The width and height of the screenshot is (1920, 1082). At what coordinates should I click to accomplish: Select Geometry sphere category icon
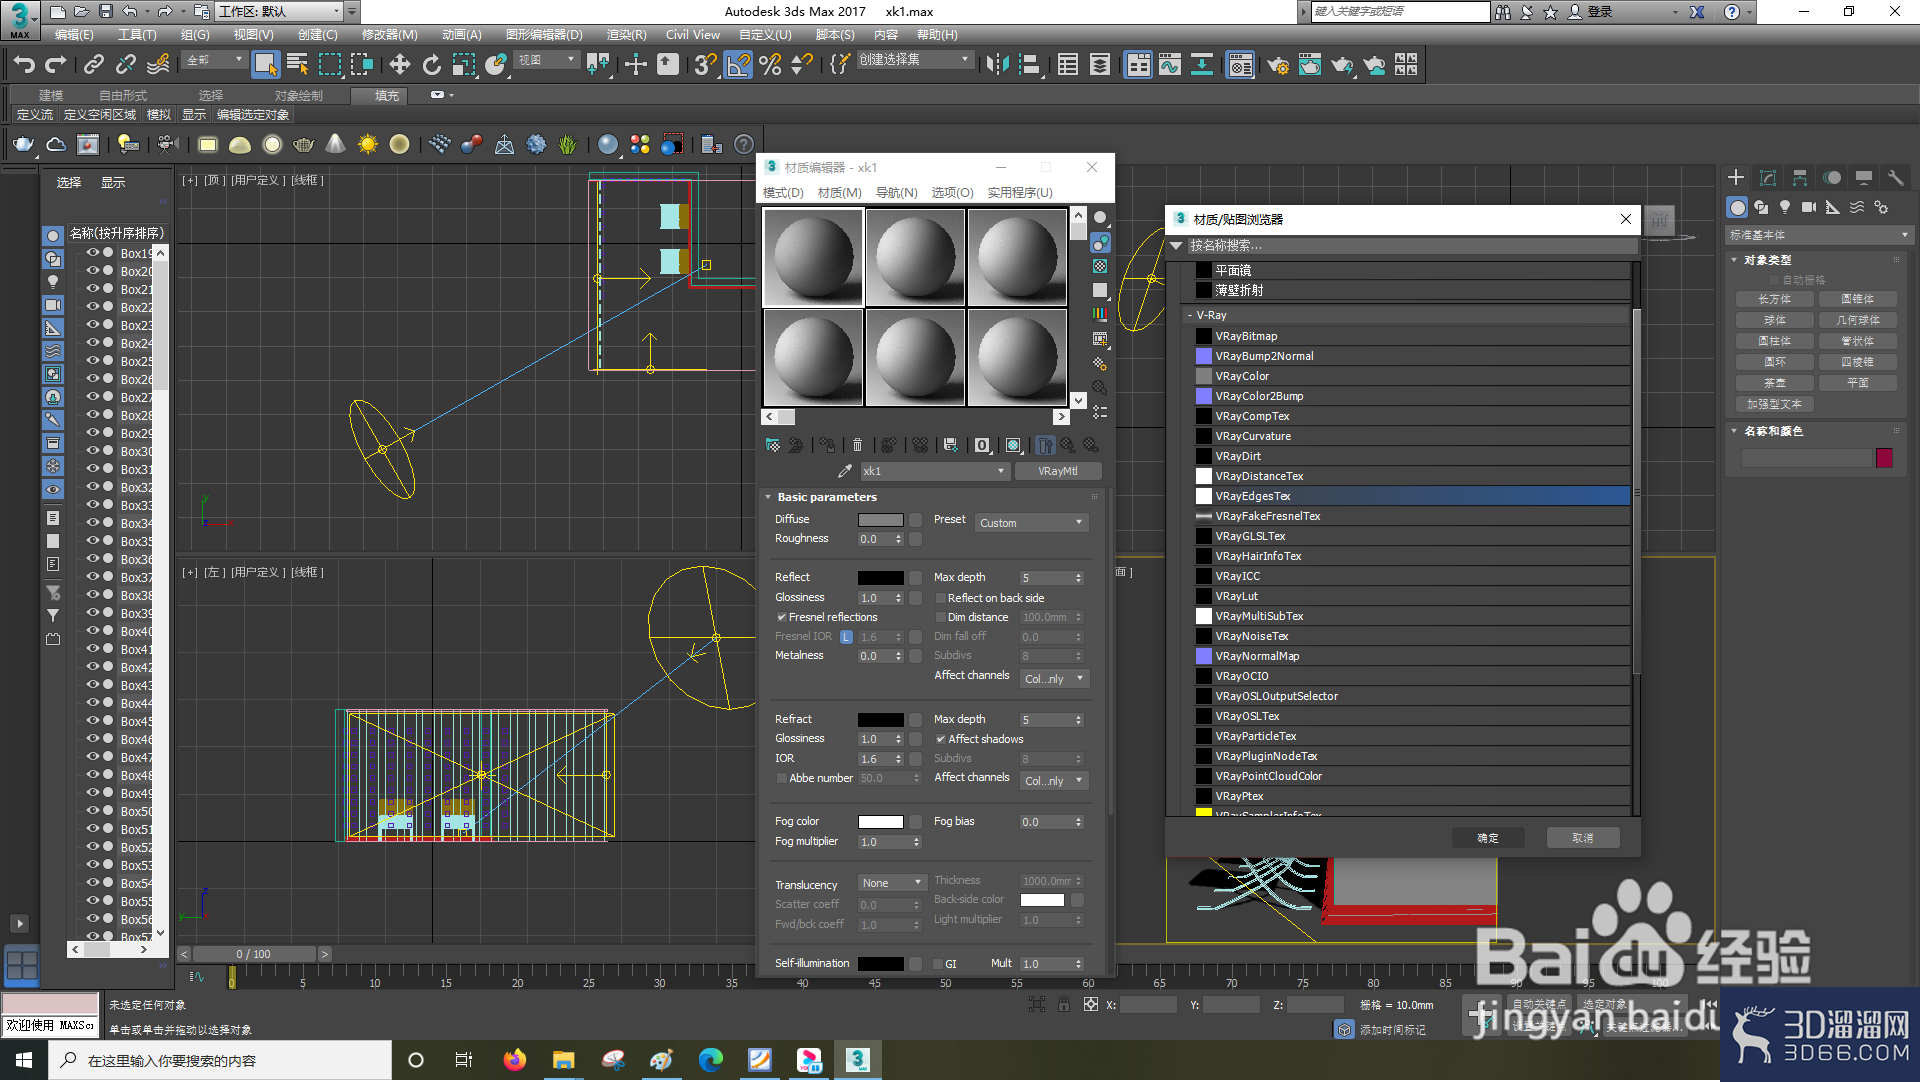[1737, 207]
